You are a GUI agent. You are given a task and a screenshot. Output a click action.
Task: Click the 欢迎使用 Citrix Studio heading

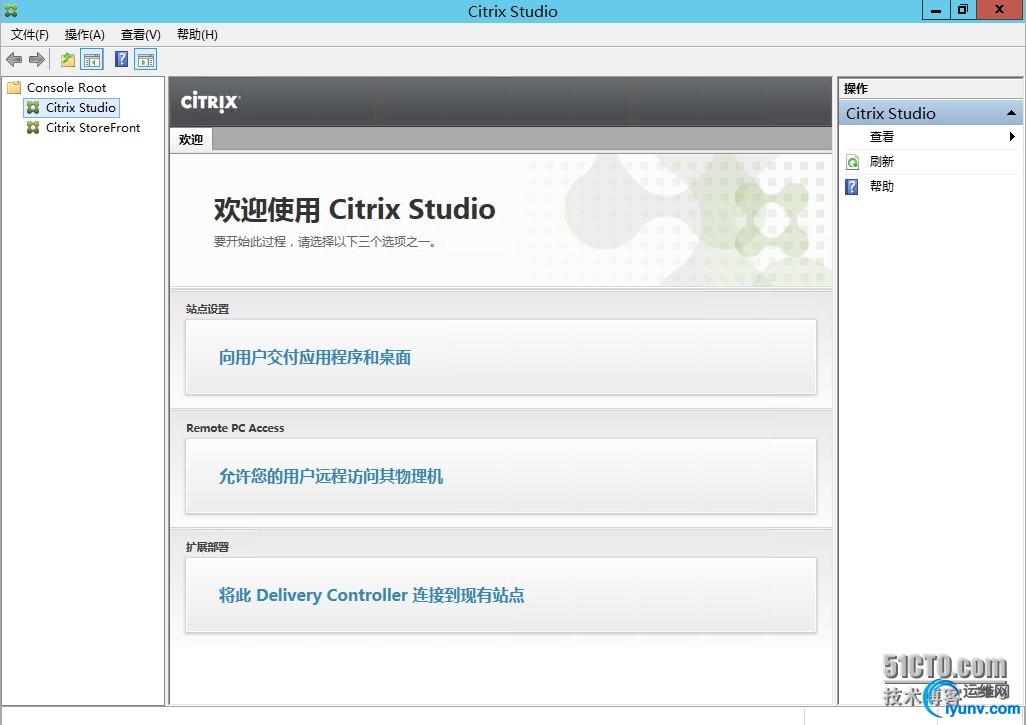(x=355, y=209)
